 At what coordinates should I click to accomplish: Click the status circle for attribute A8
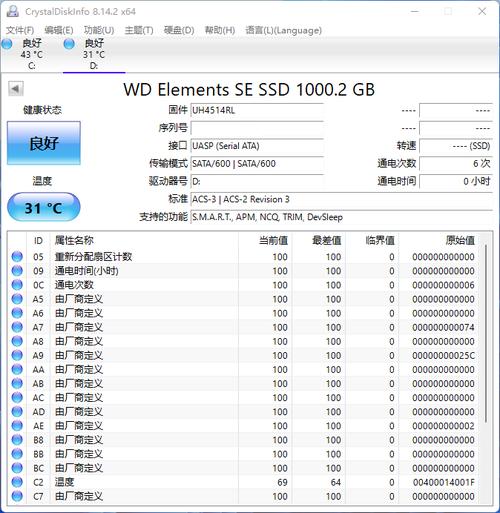click(x=17, y=341)
